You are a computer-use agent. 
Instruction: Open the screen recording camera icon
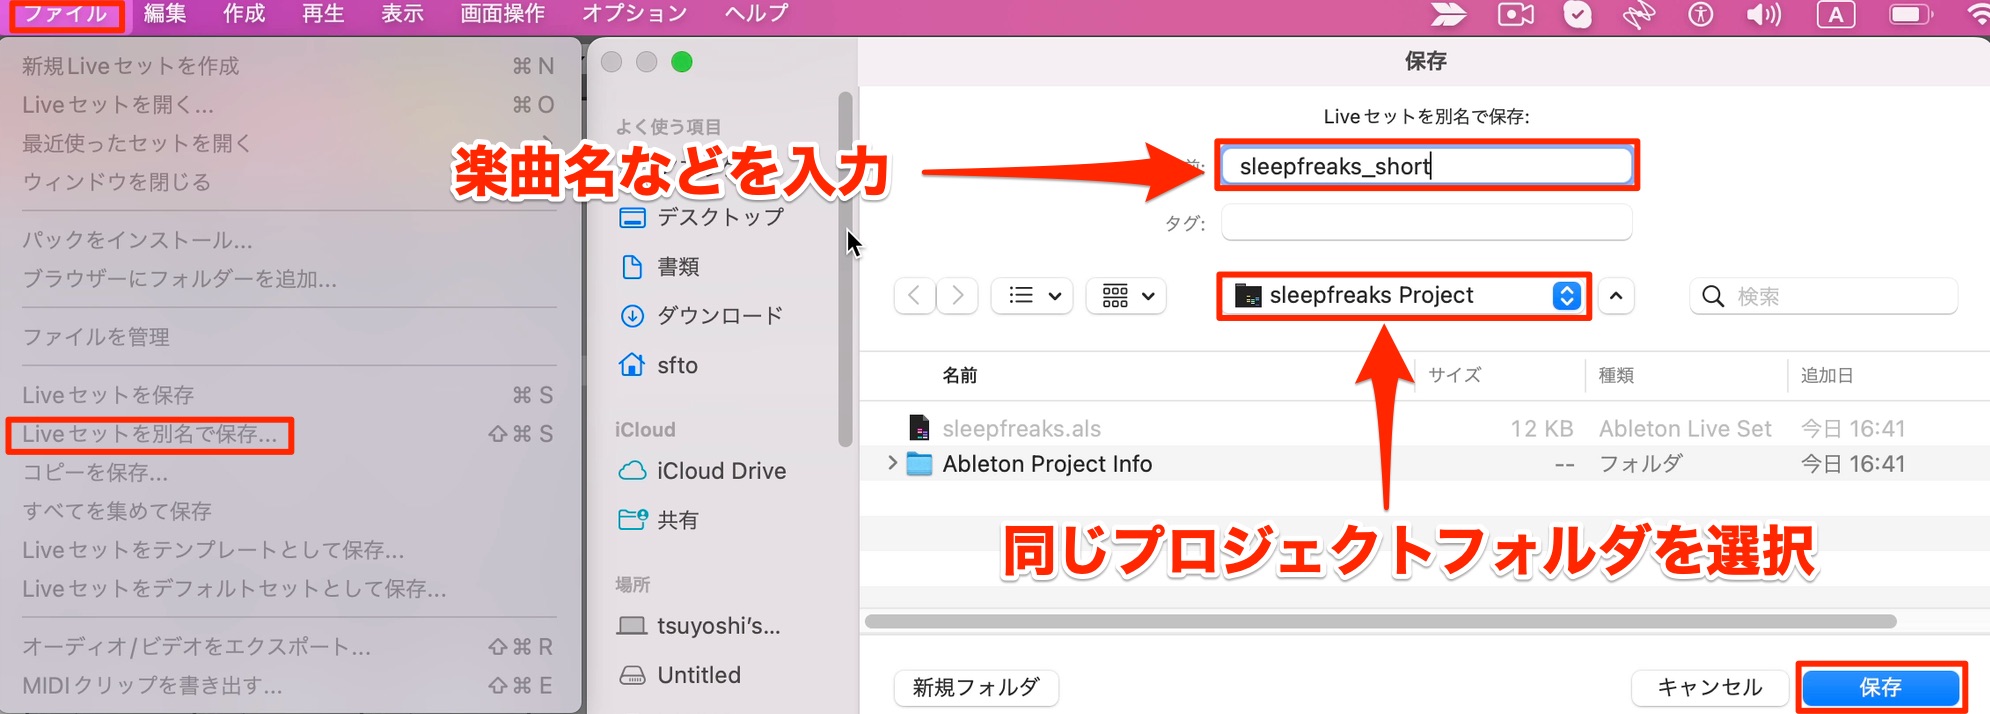1516,14
